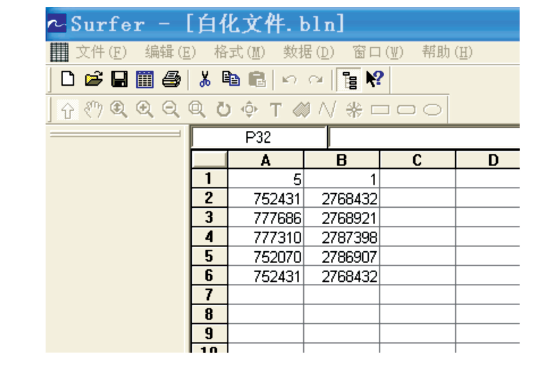This screenshot has height=370, width=548.
Task: Click the worksheet icon beside the menu bar
Action: [x=59, y=52]
